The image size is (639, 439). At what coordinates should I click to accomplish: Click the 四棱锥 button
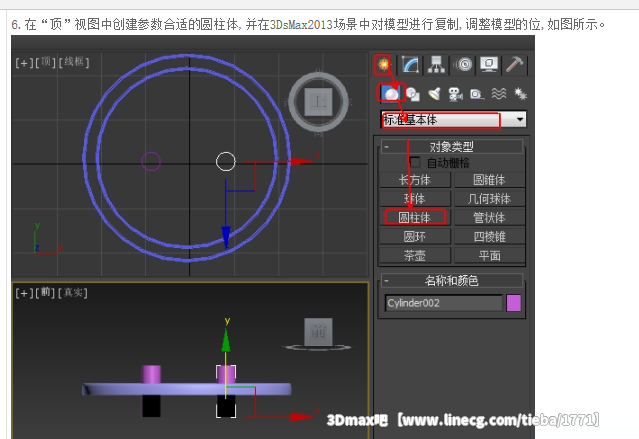point(489,237)
